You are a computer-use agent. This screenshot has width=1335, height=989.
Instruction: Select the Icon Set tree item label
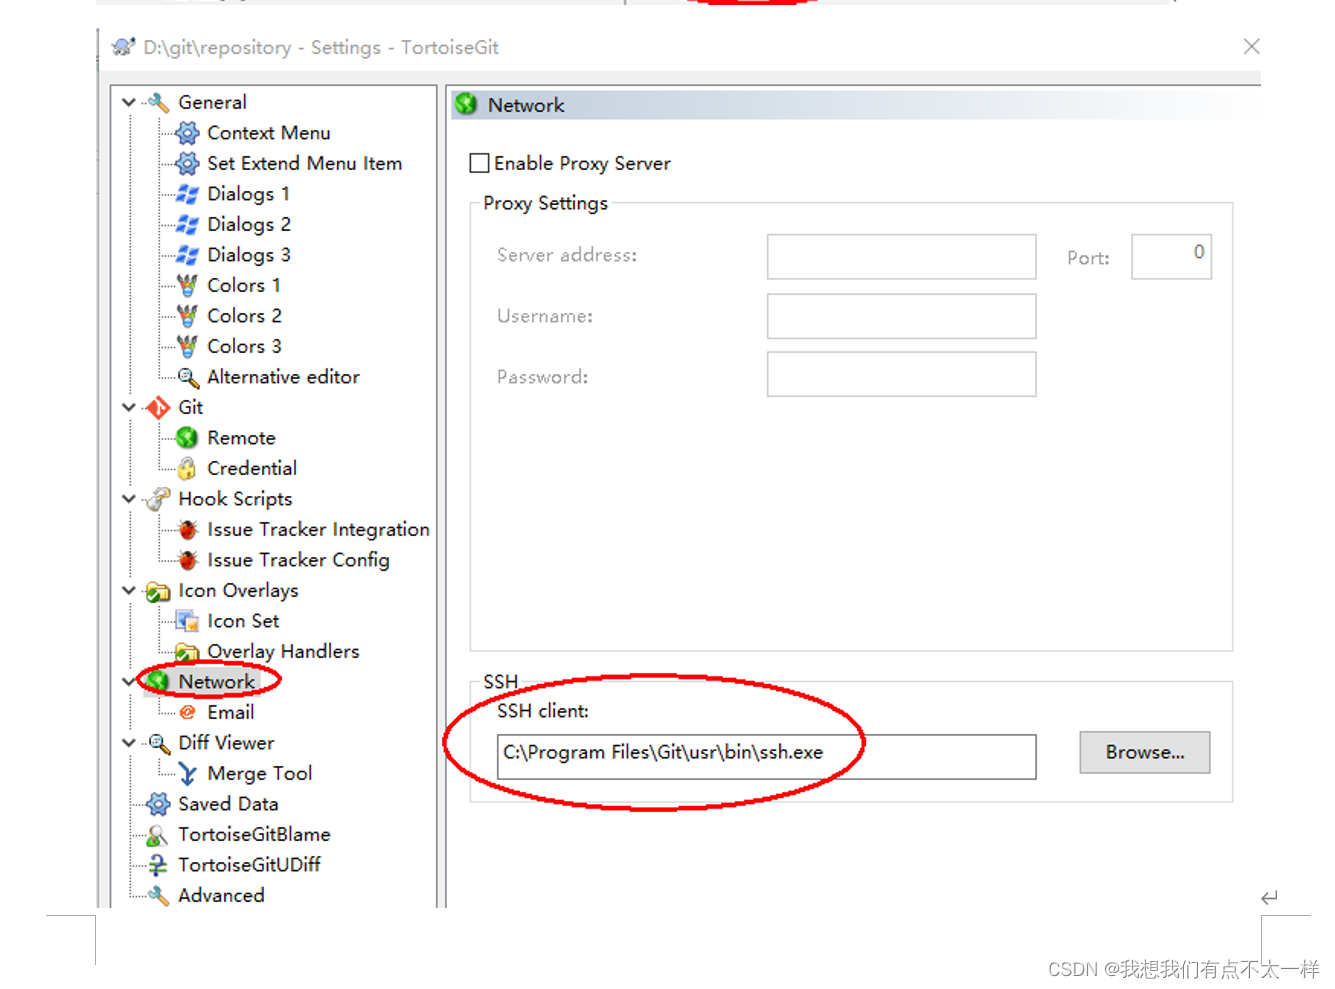click(x=243, y=621)
